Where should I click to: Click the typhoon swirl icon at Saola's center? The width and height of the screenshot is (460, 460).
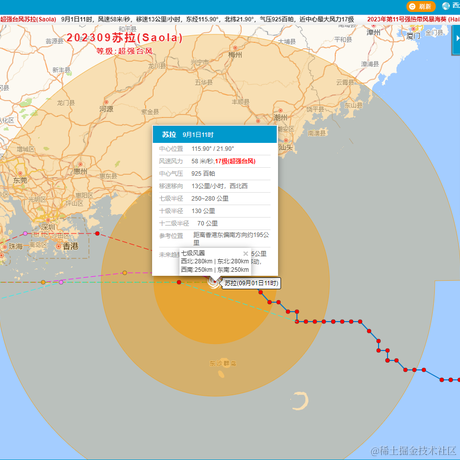[x=214, y=283]
